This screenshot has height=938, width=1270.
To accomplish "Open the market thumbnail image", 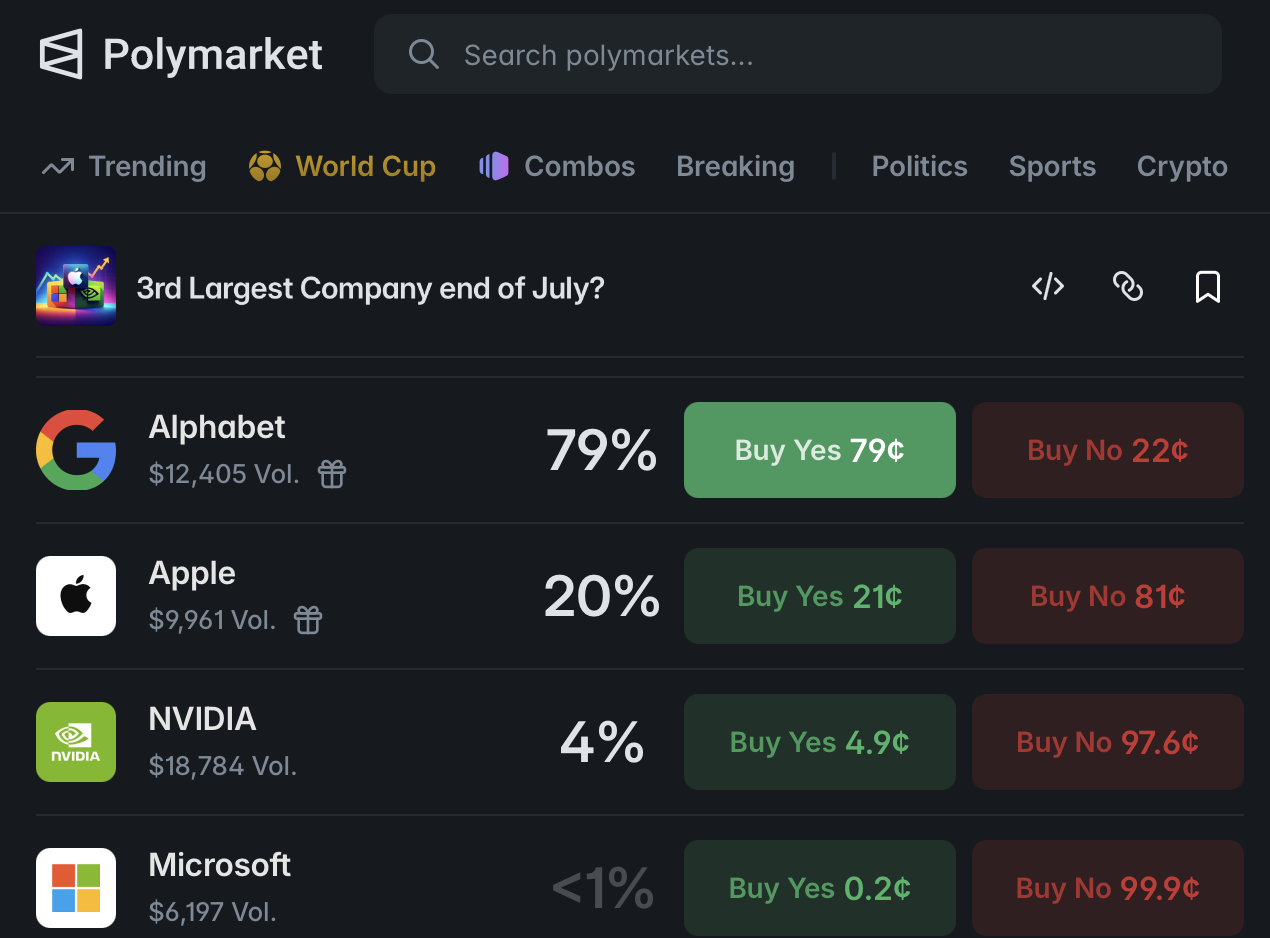I will 76,286.
